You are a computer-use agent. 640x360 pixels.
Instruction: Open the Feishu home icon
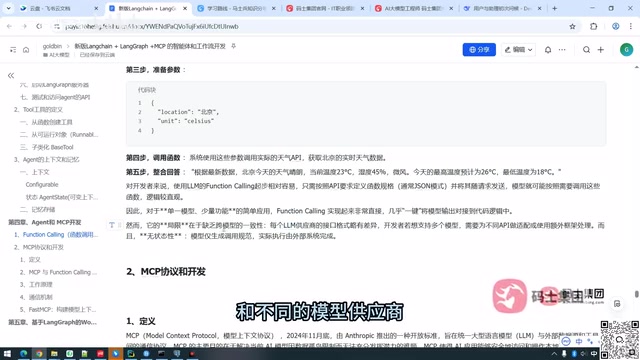tap(26, 50)
